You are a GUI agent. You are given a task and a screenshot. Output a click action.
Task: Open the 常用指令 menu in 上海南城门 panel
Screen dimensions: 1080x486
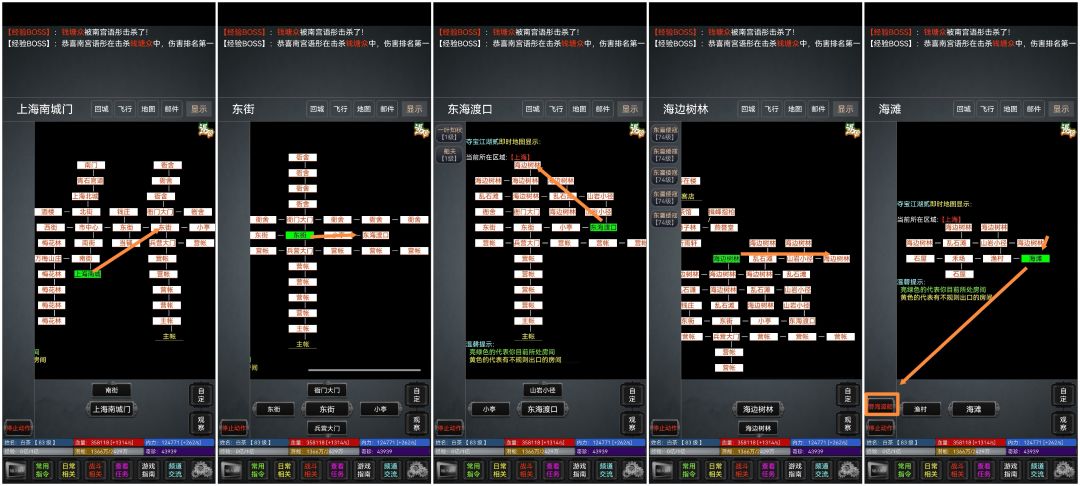(x=43, y=470)
